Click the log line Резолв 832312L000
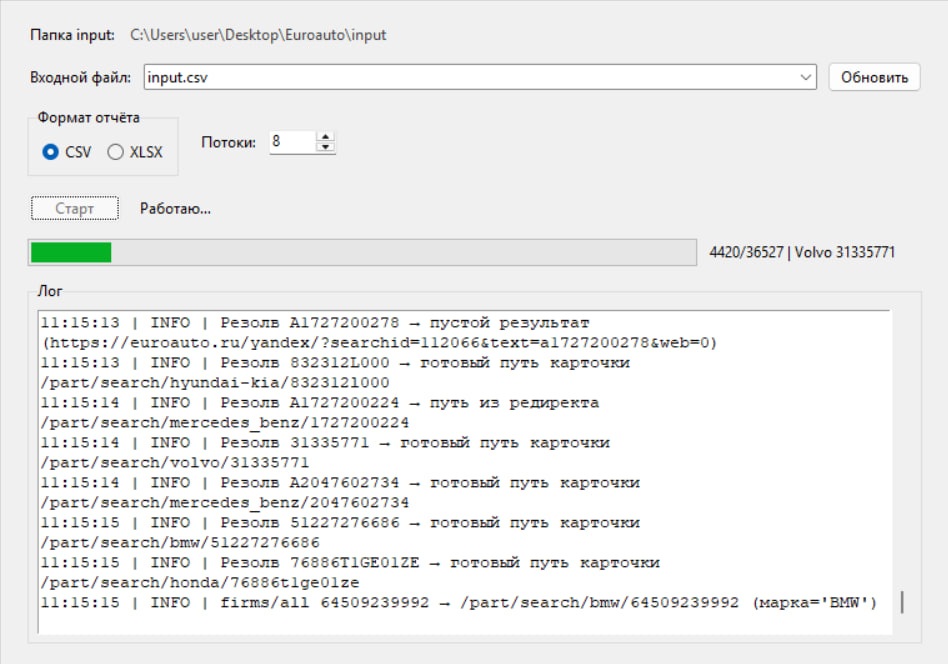 335,363
